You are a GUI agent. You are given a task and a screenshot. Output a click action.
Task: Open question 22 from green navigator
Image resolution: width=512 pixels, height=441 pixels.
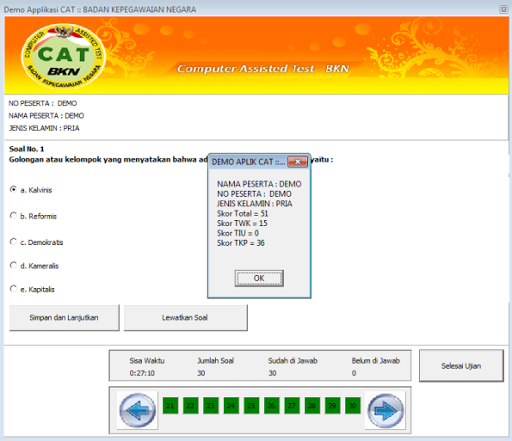pyautogui.click(x=191, y=405)
